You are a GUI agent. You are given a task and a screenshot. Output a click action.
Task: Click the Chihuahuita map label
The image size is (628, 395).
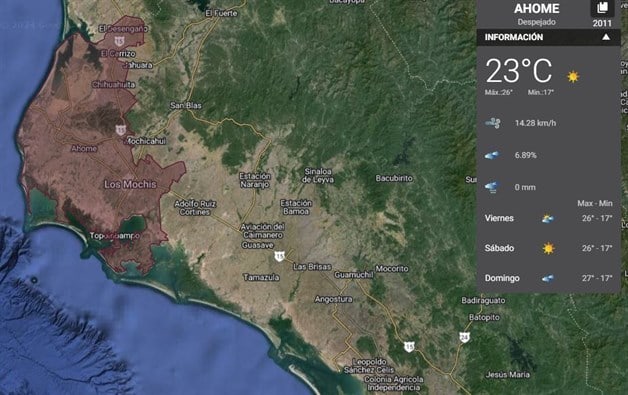point(114,85)
